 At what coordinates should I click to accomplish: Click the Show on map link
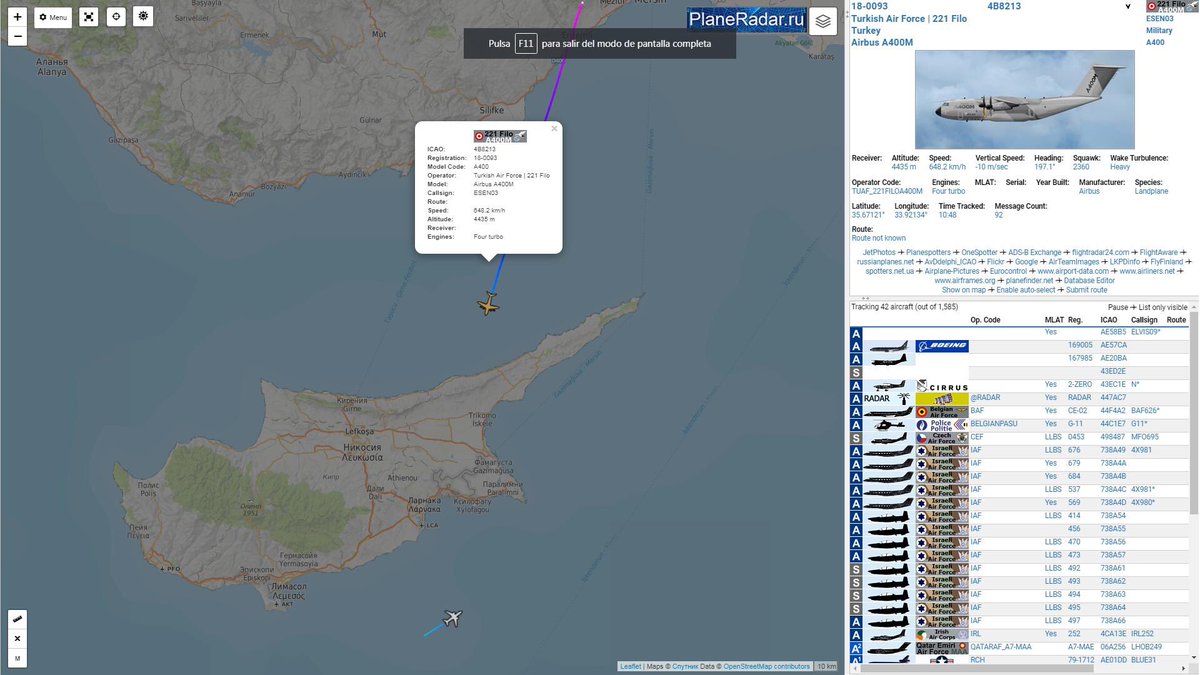point(964,290)
